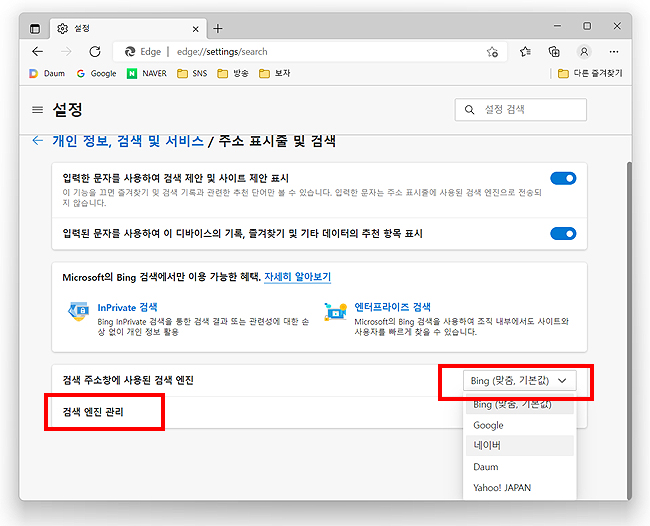Reload the page with refresh icon
The height and width of the screenshot is (526, 650).
point(95,51)
